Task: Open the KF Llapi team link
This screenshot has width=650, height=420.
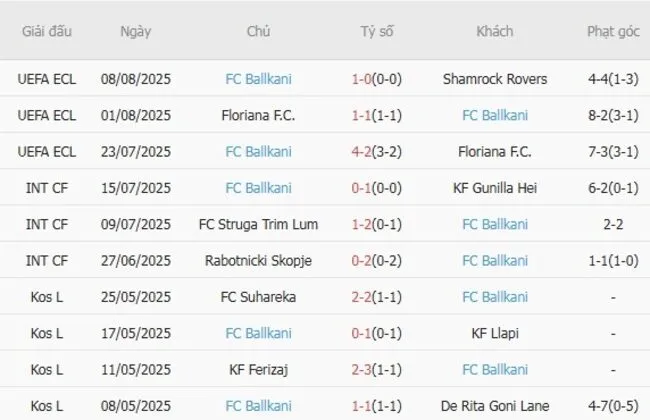Action: tap(494, 333)
